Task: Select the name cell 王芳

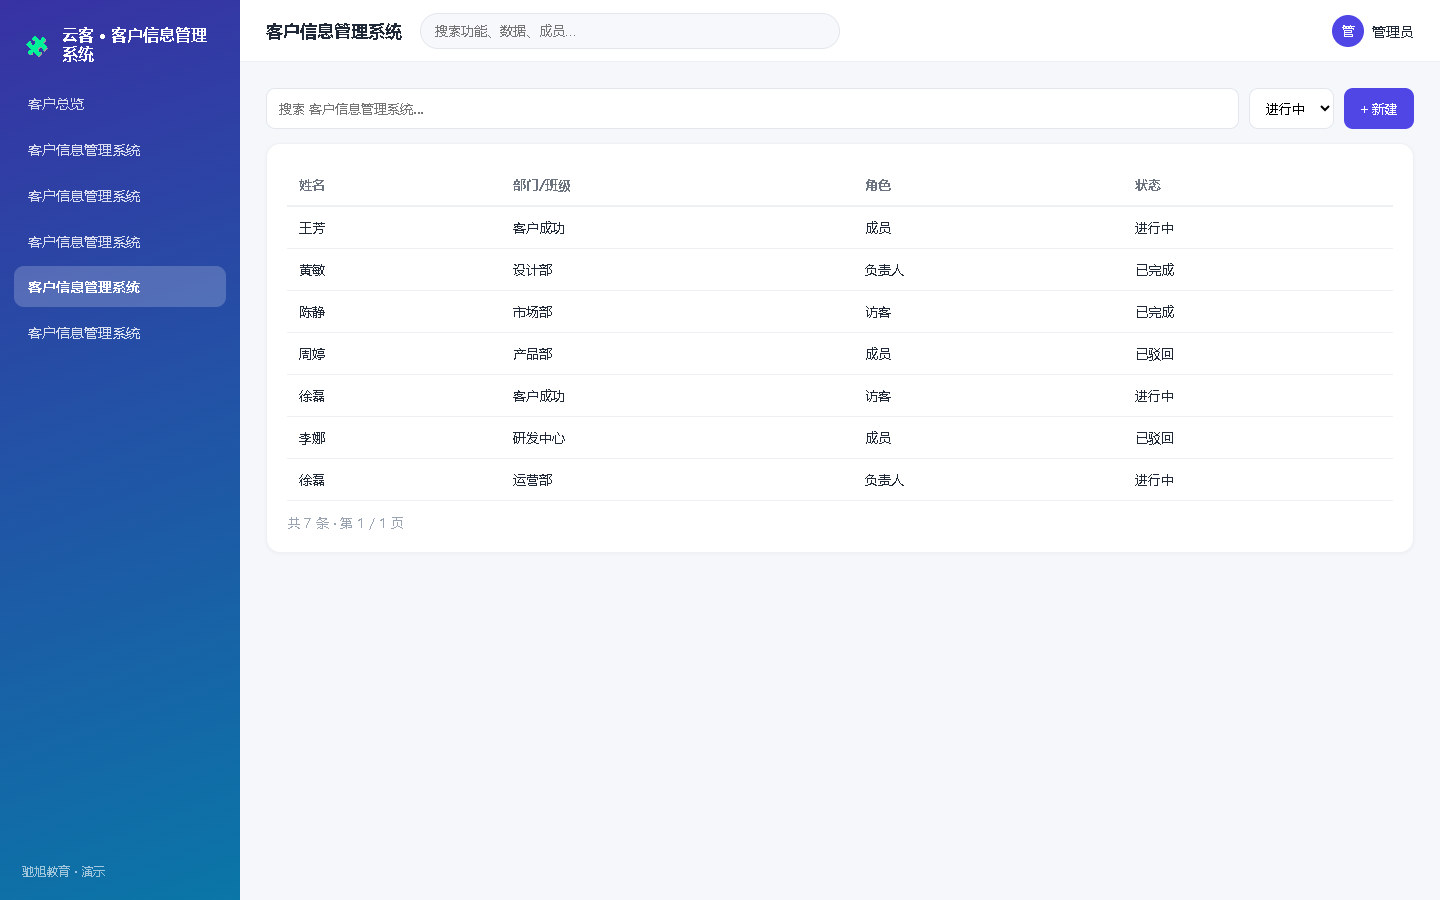Action: tap(312, 228)
